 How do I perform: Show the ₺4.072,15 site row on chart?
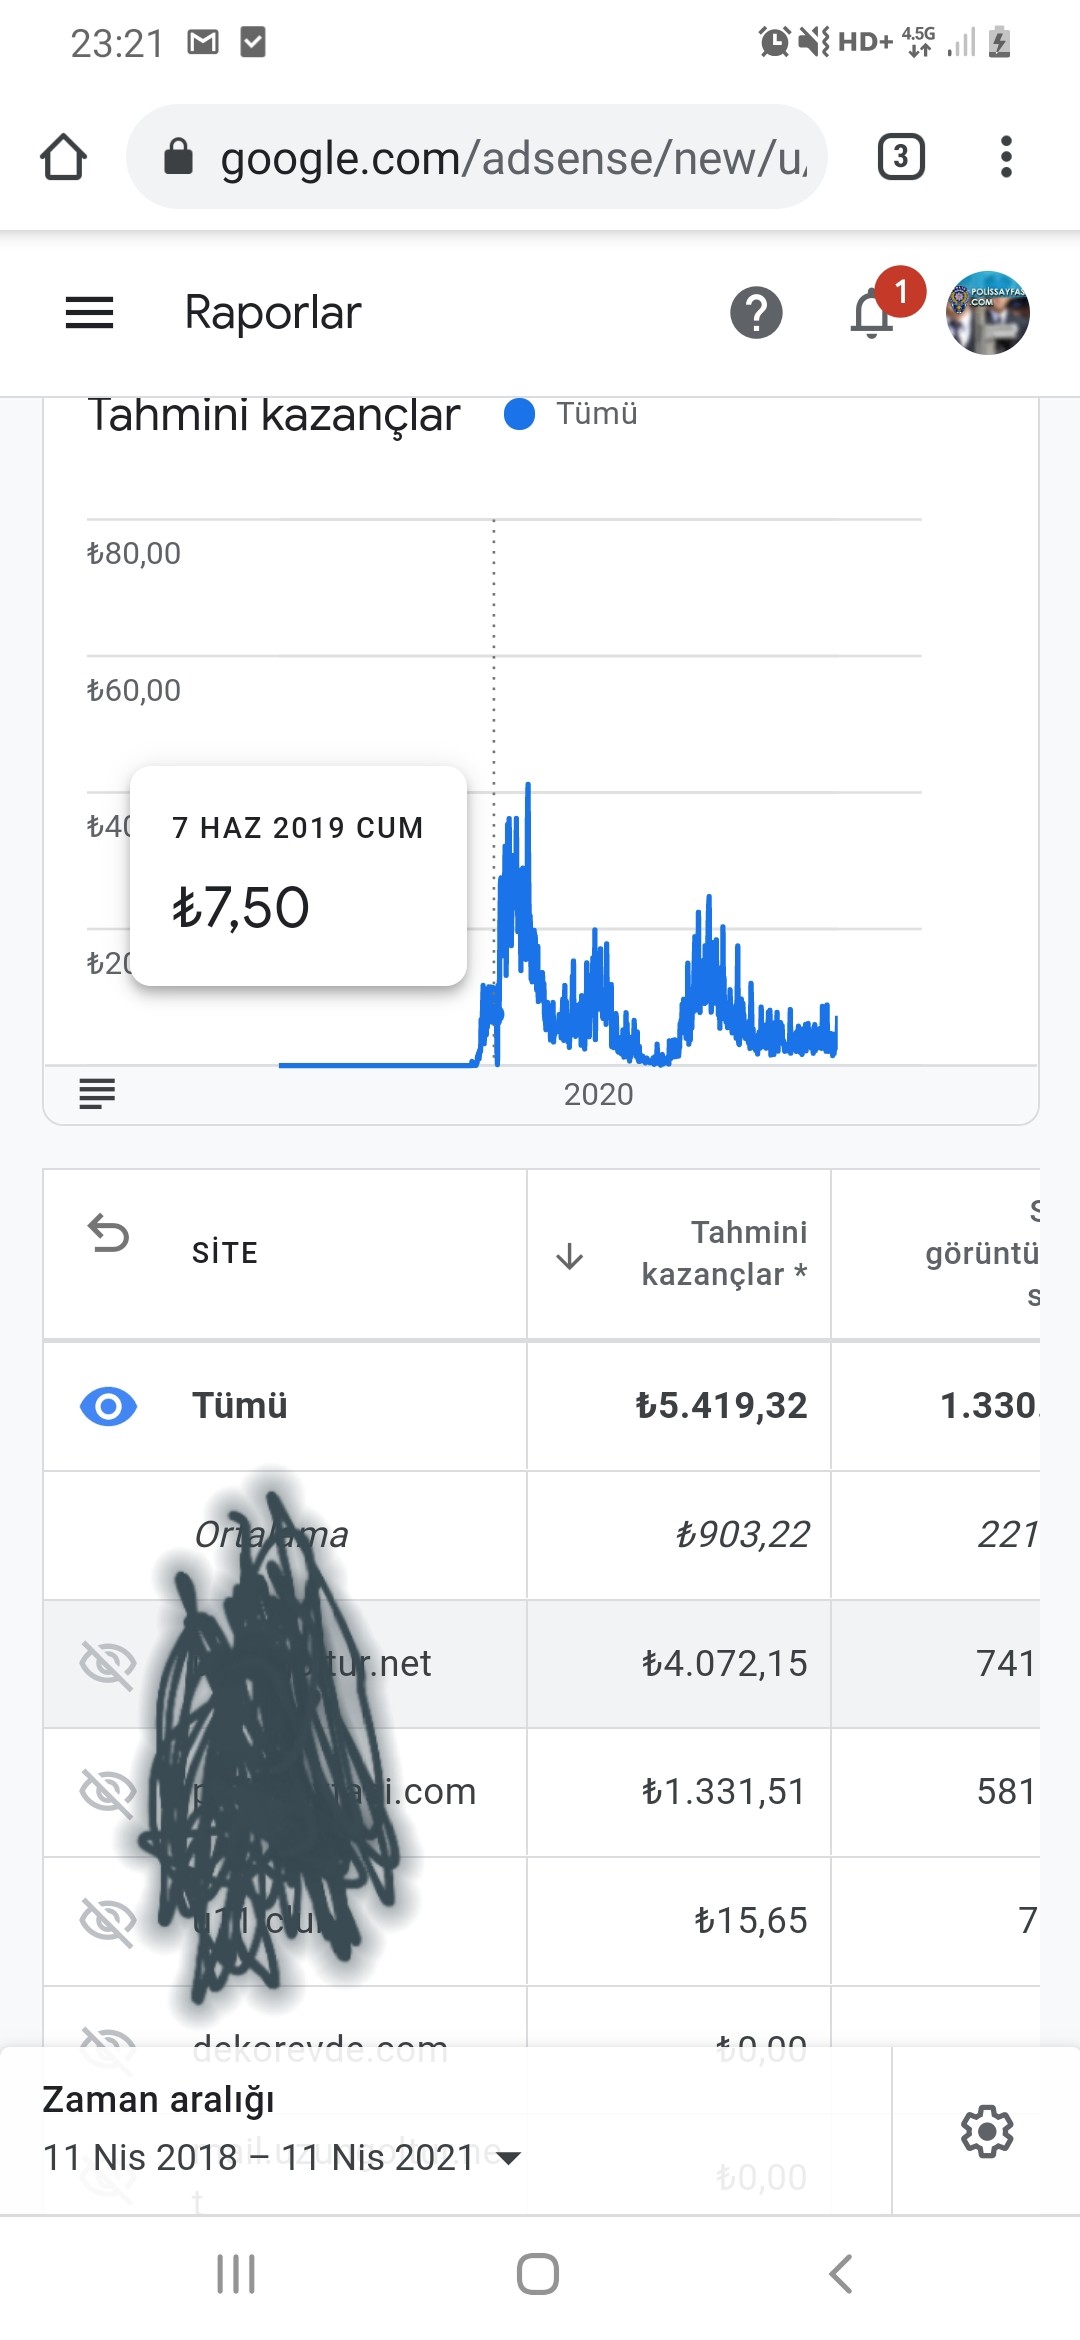(108, 1664)
